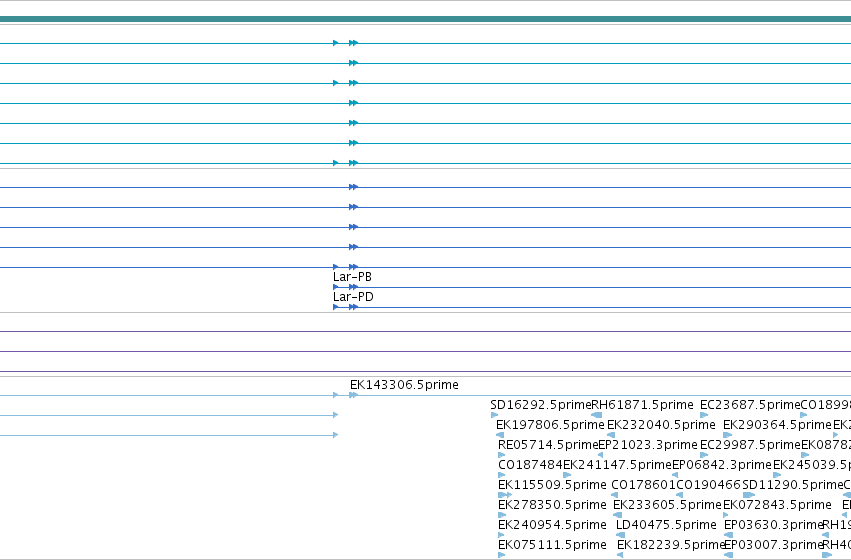
Task: Select the Lar-PD transcript label
Action: [353, 297]
